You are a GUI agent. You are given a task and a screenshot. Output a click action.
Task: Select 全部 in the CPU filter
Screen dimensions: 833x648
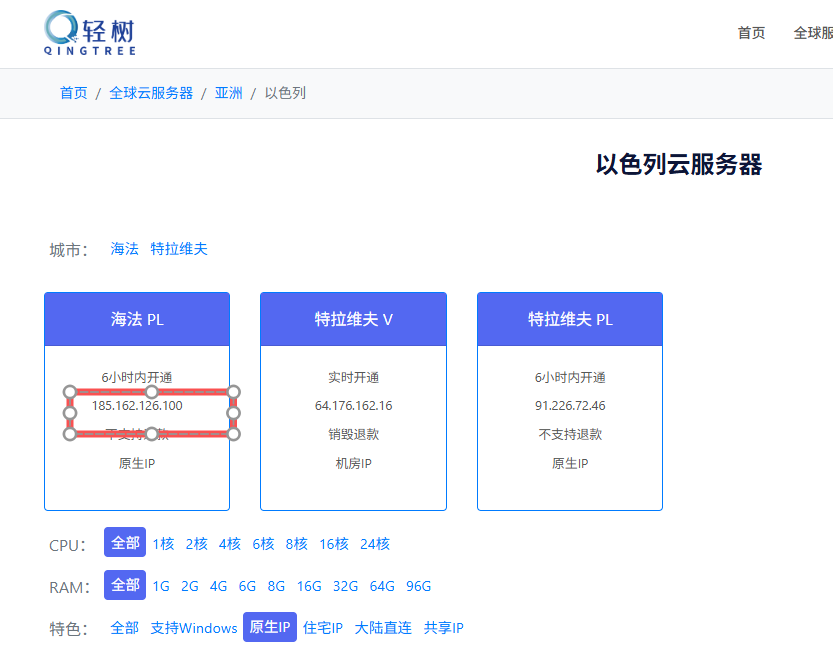pos(125,543)
